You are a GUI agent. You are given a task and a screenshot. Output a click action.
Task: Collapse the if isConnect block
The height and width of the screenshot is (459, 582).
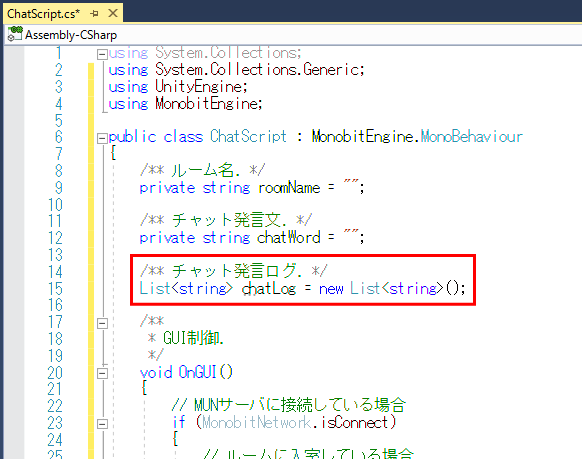coord(102,424)
